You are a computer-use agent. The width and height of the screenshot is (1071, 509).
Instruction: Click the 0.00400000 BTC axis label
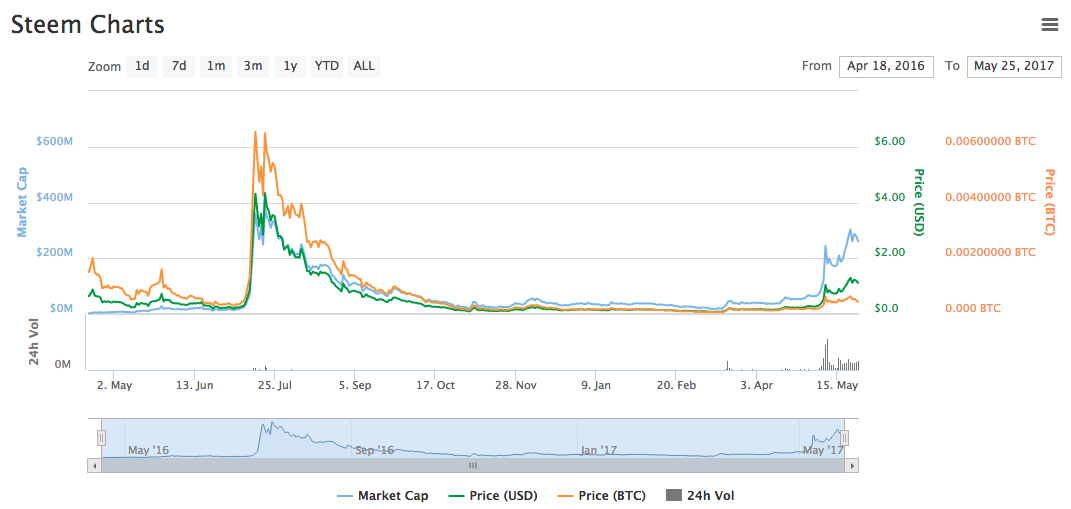(x=990, y=197)
